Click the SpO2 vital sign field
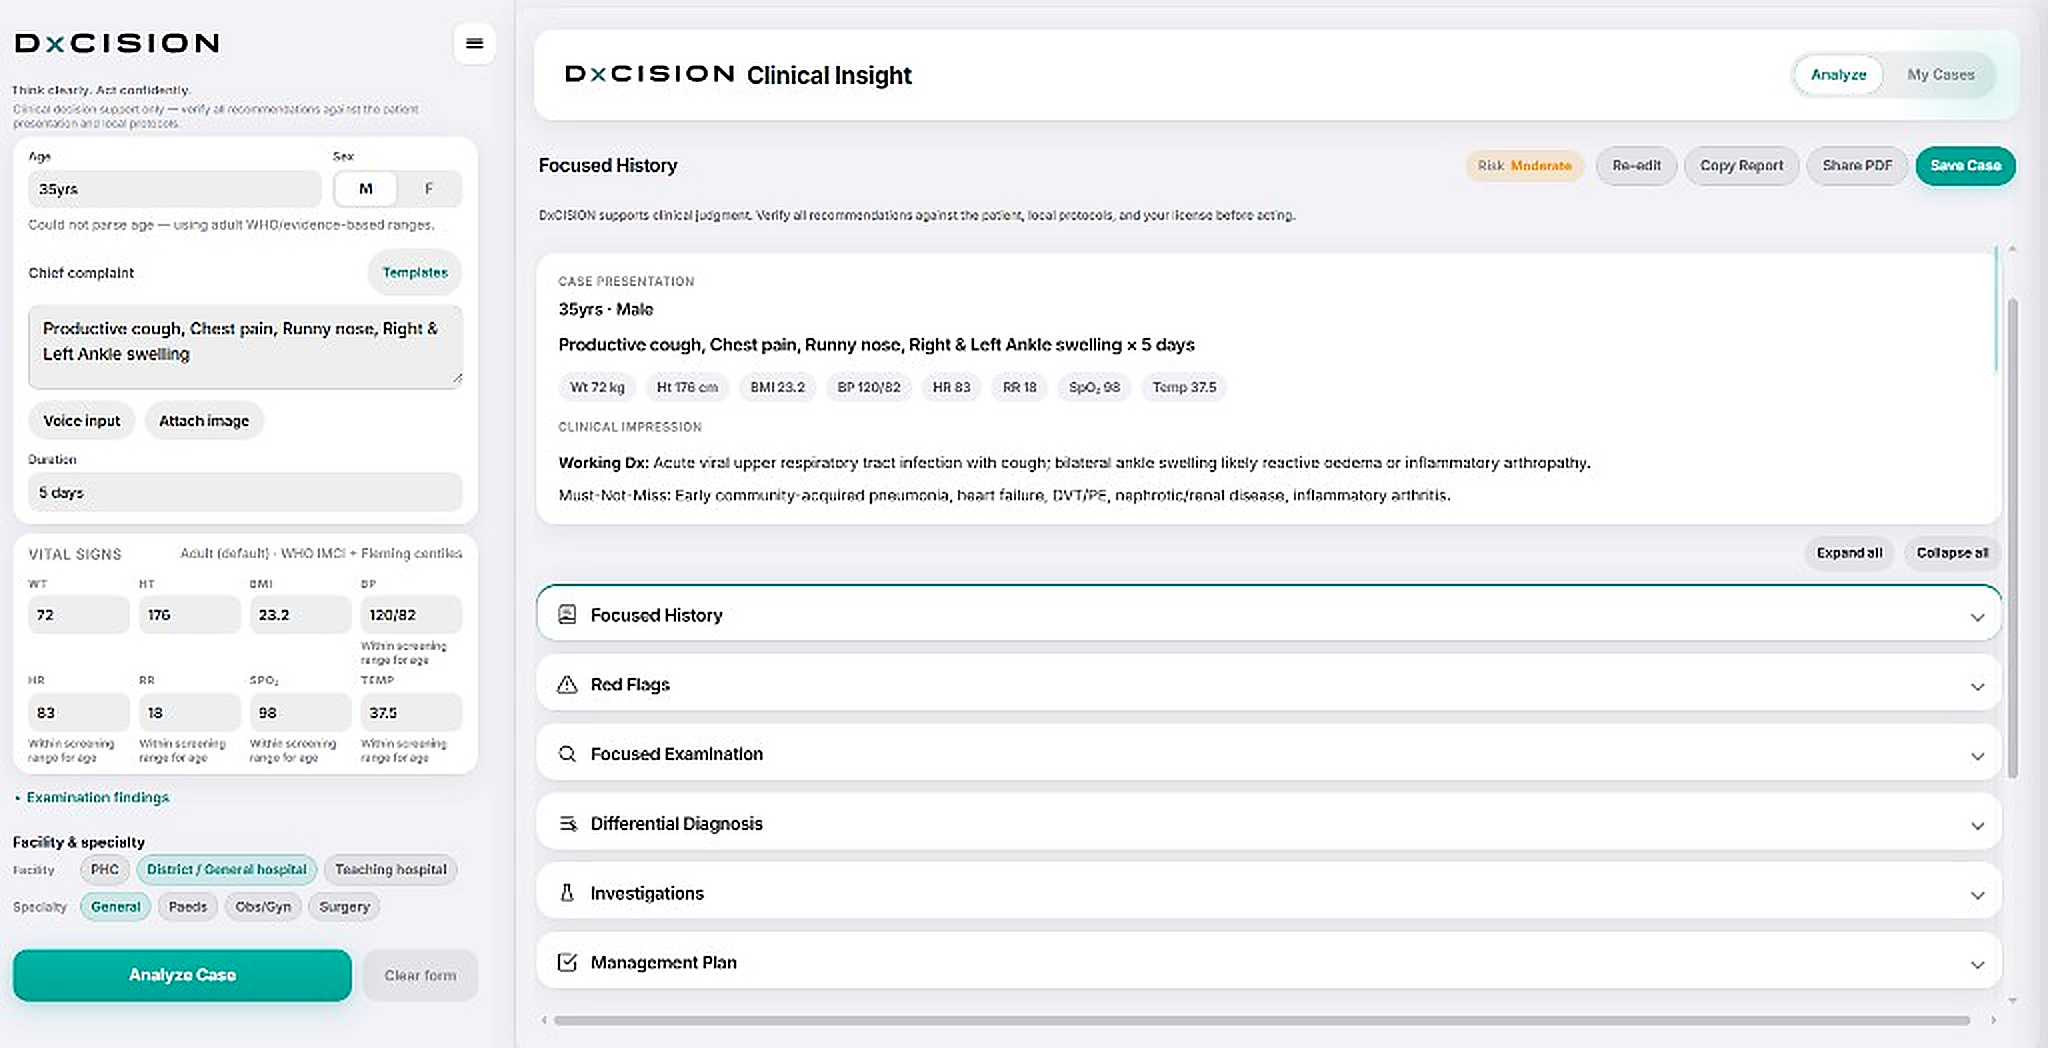2048x1048 pixels. tap(300, 712)
